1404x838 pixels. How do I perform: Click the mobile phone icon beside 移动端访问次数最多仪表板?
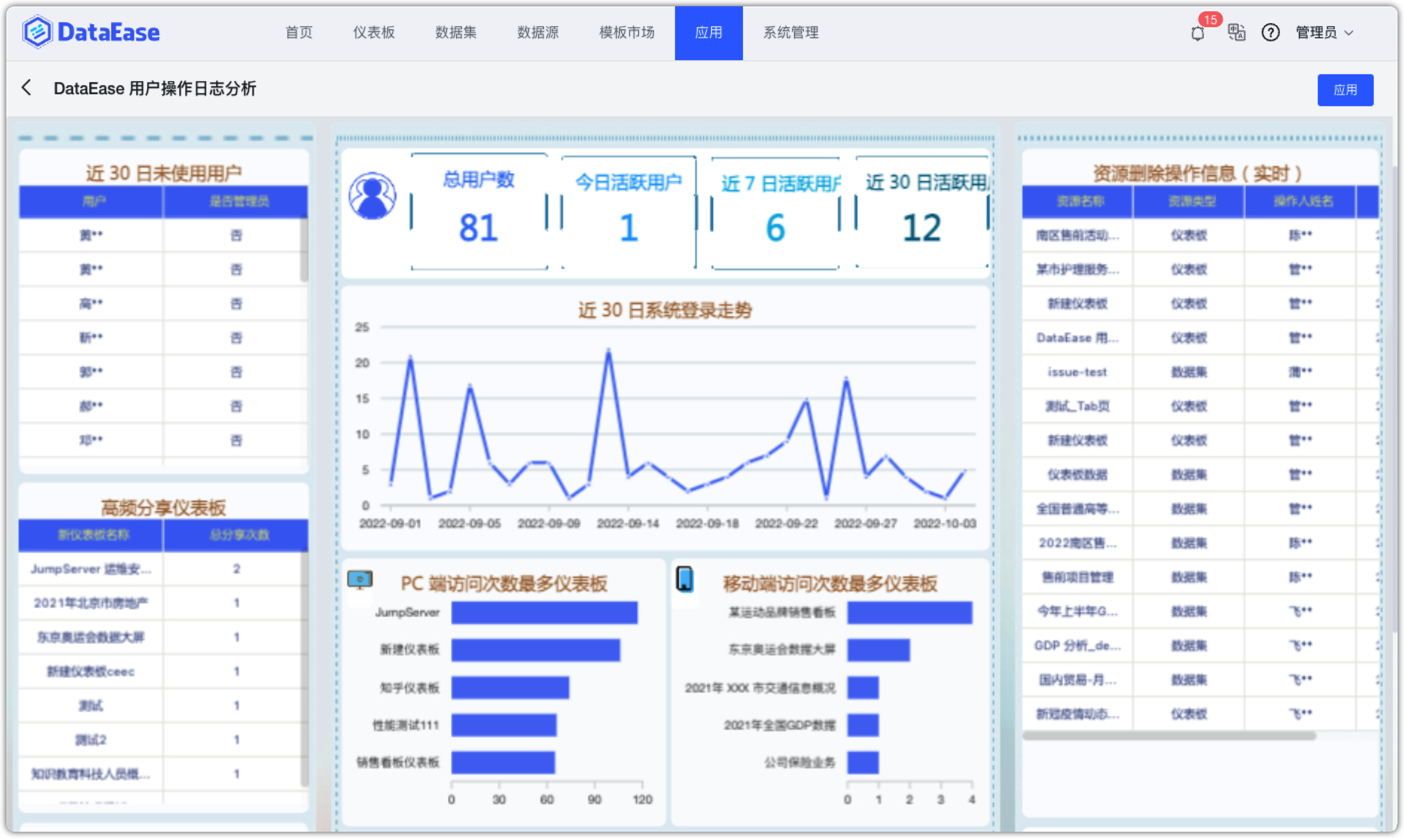685,578
